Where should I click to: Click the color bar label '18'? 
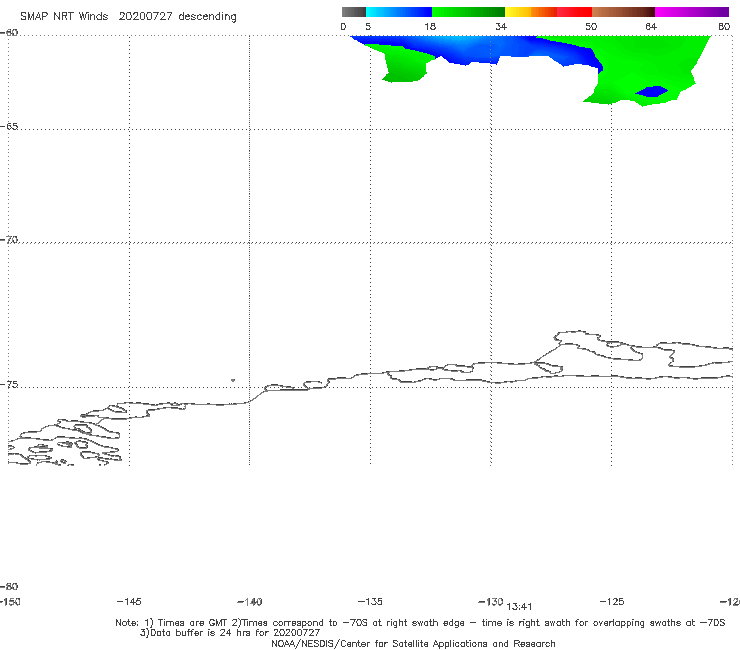[x=430, y=26]
